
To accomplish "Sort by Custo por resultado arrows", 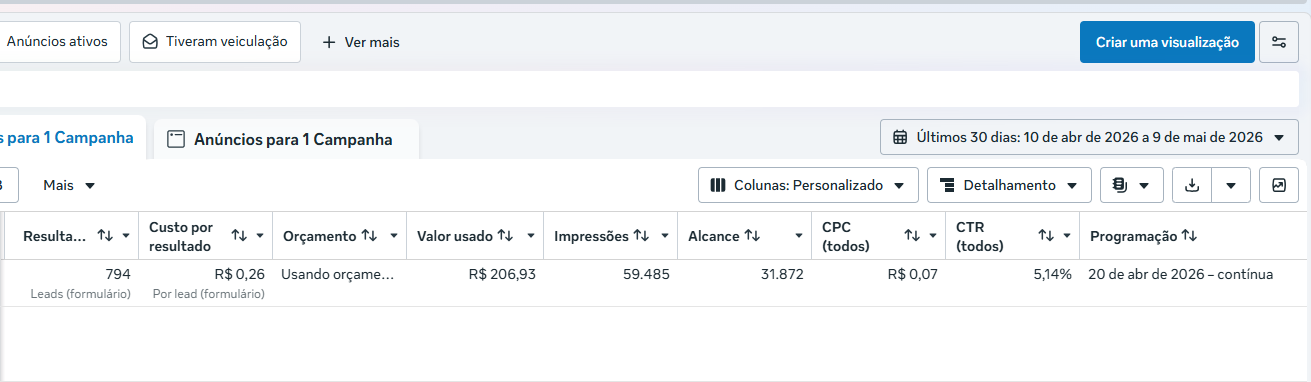I will 239,236.
